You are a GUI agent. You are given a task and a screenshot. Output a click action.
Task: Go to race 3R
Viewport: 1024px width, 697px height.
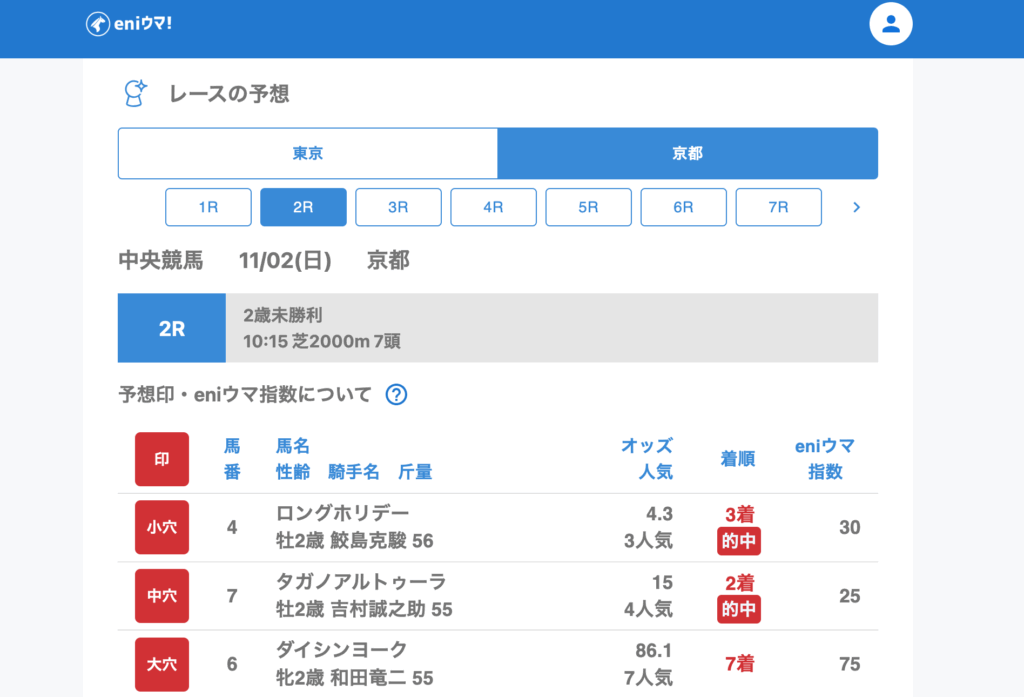pos(398,207)
